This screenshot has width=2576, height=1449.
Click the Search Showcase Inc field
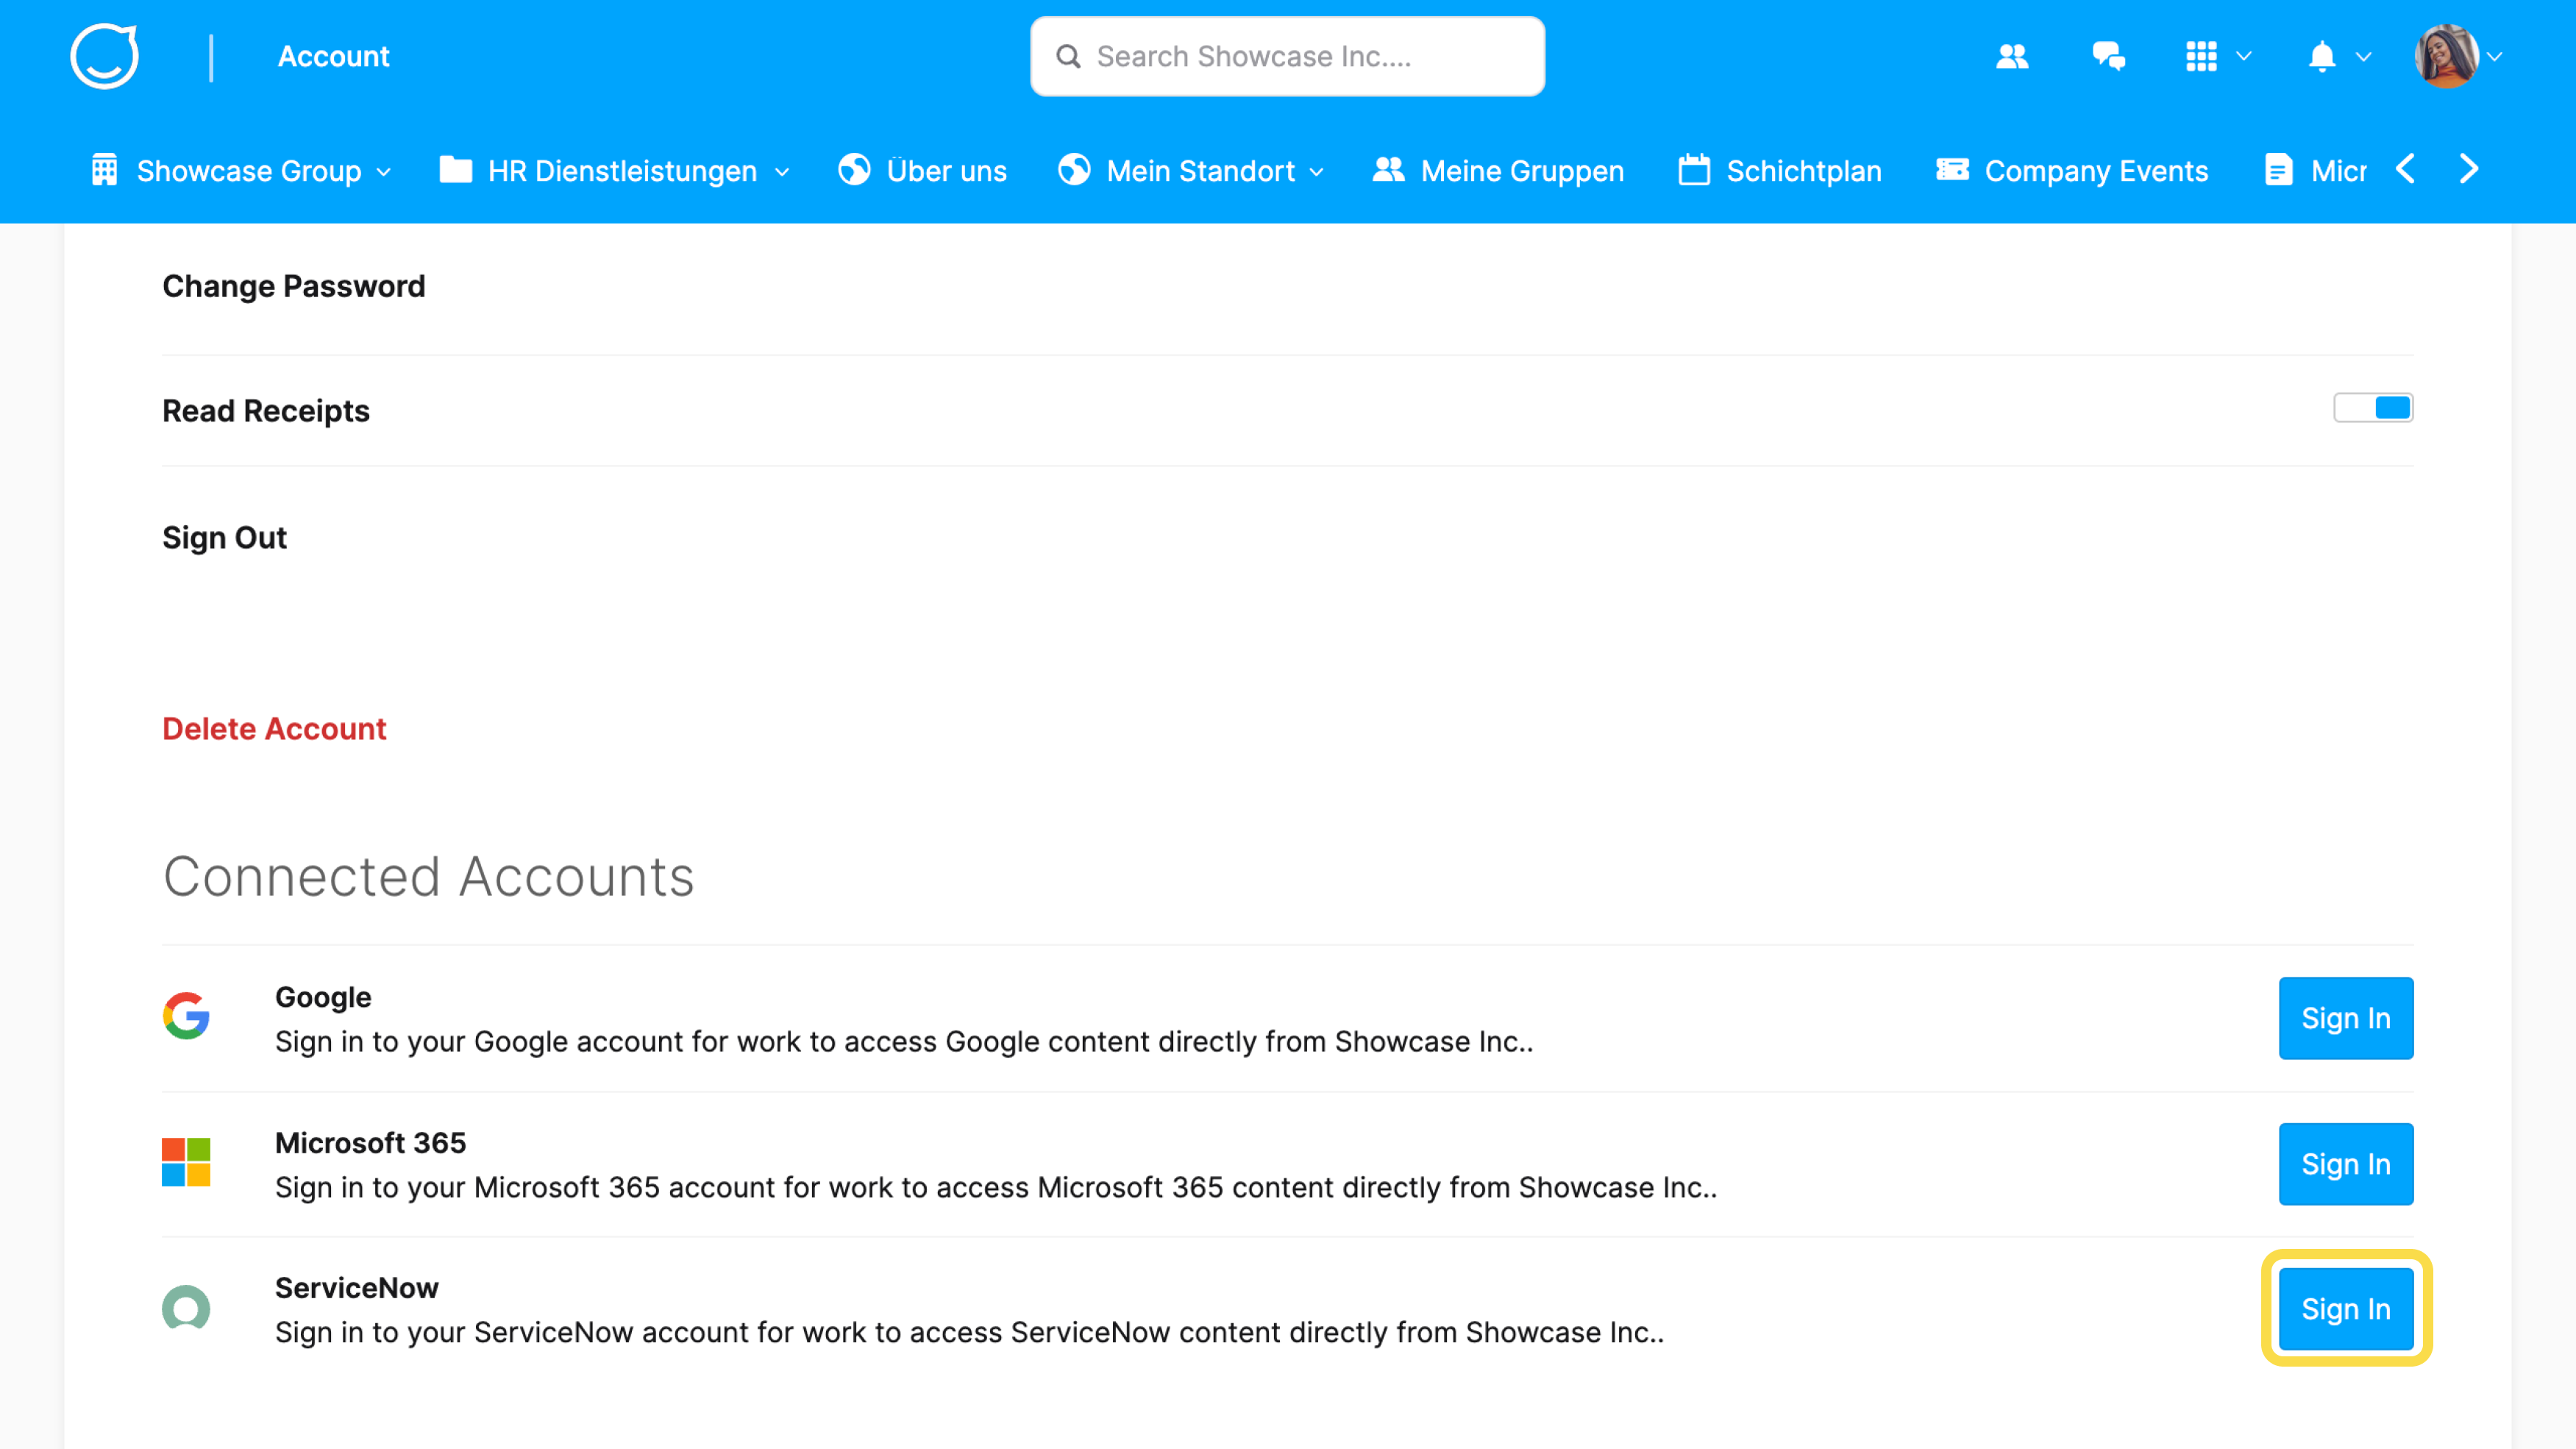pos(1287,56)
